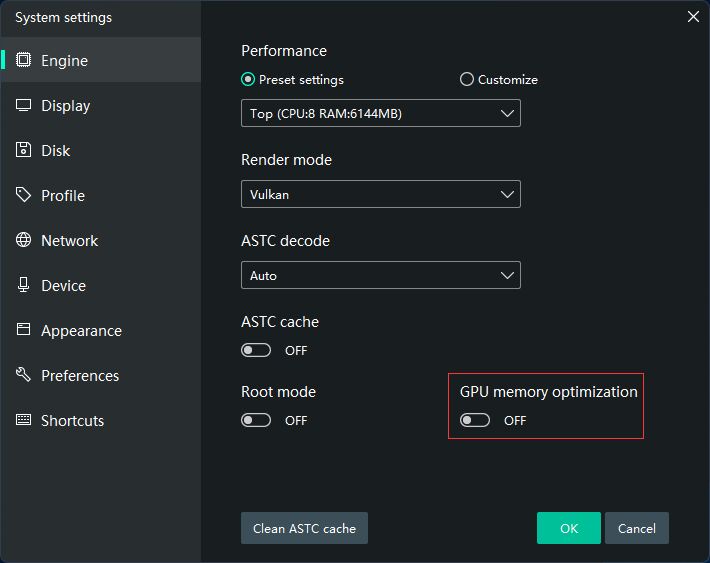Select the Preset settings radio button
The height and width of the screenshot is (563, 710).
click(x=248, y=80)
